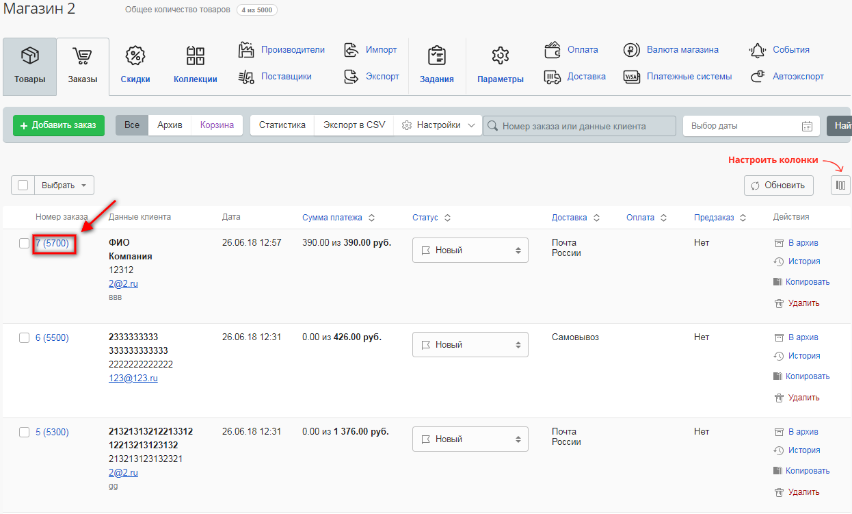Click the column settings icon

[840, 185]
